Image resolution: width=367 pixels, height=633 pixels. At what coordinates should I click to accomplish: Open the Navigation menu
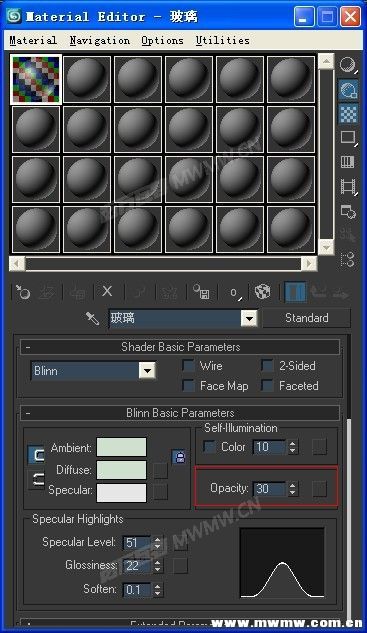pyautogui.click(x=100, y=40)
